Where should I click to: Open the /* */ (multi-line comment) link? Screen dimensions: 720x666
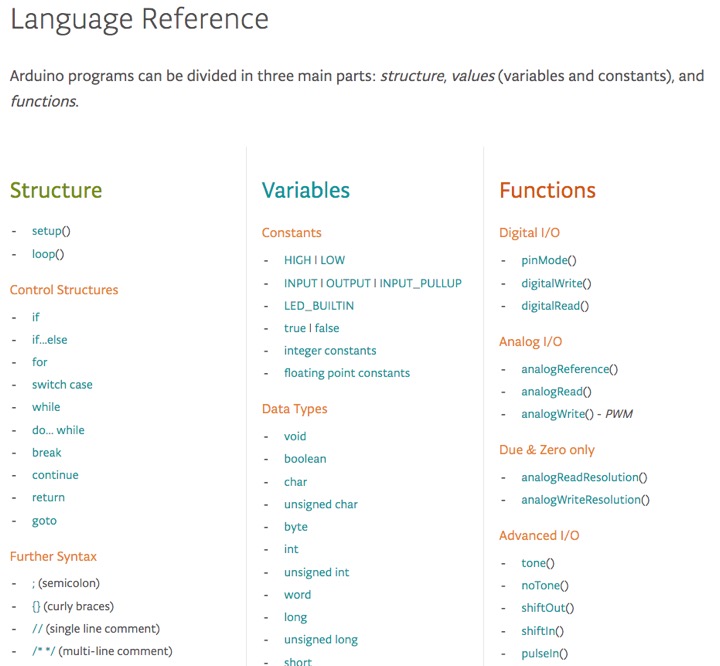(x=102, y=651)
